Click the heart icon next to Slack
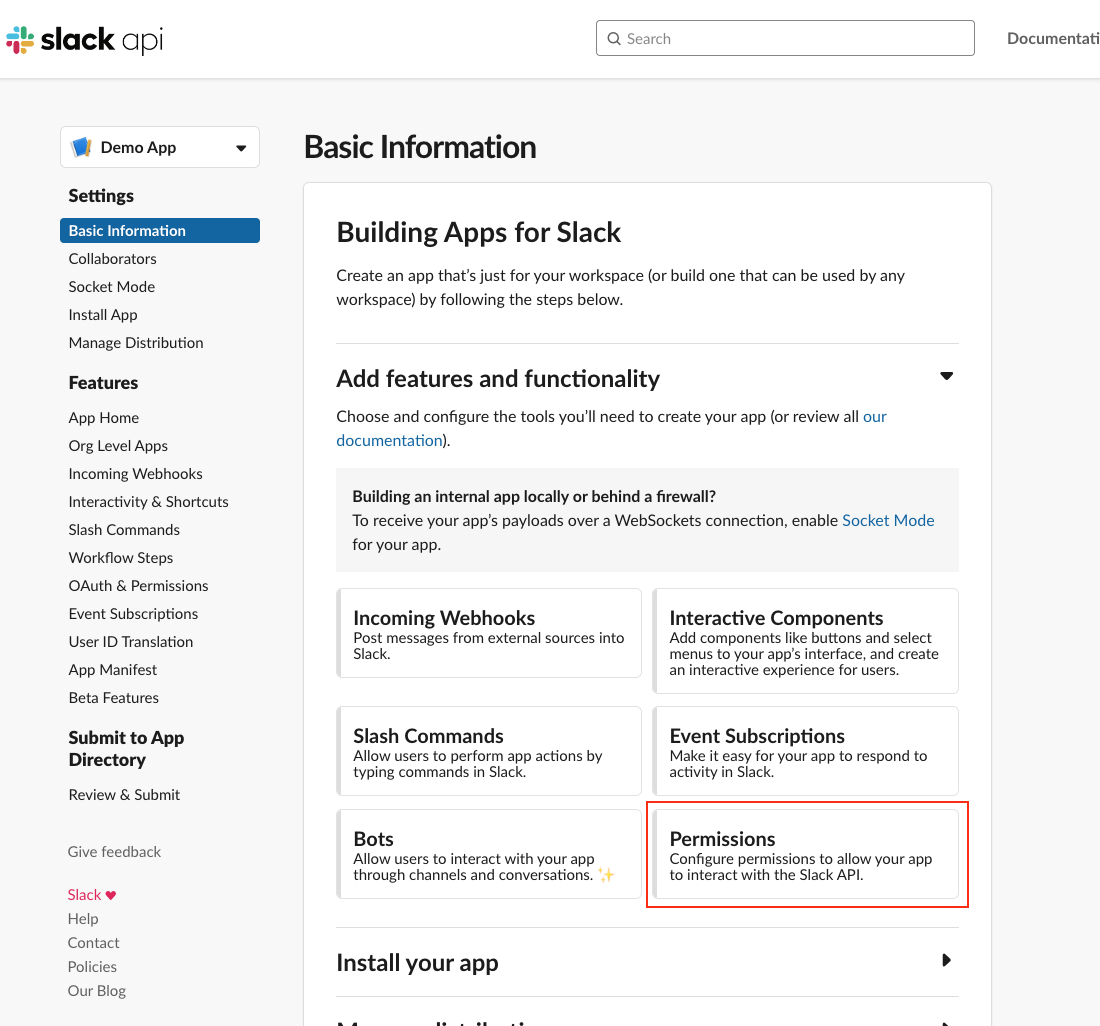The image size is (1100, 1026). [108, 894]
